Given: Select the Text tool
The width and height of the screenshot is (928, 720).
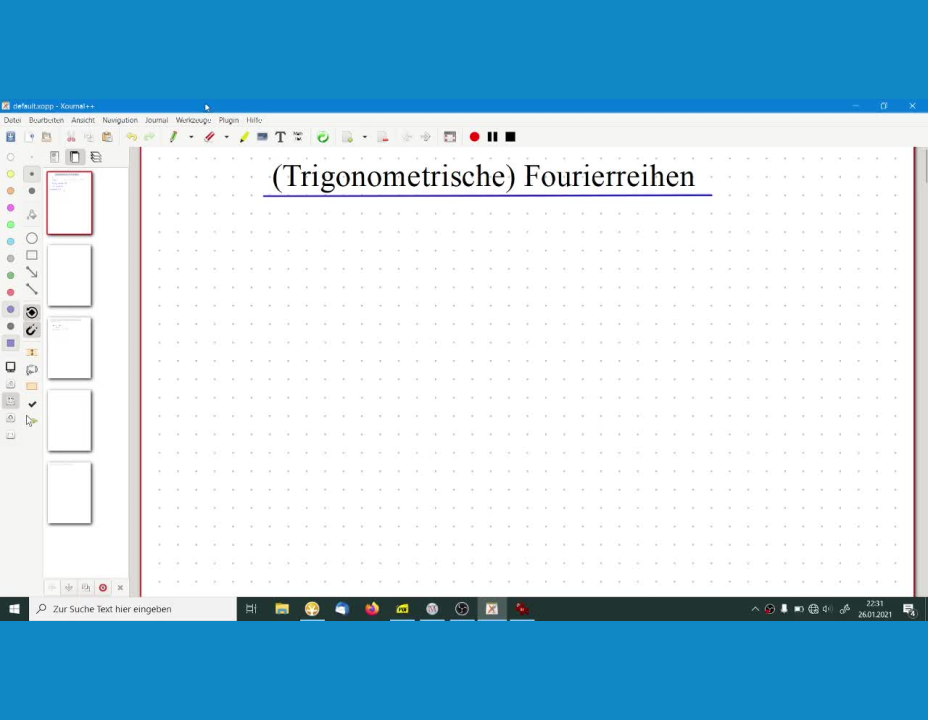Looking at the screenshot, I should click(281, 137).
